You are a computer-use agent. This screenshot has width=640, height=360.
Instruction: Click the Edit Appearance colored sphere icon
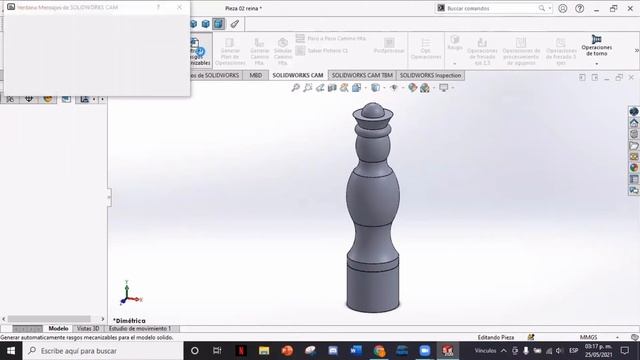(412, 87)
